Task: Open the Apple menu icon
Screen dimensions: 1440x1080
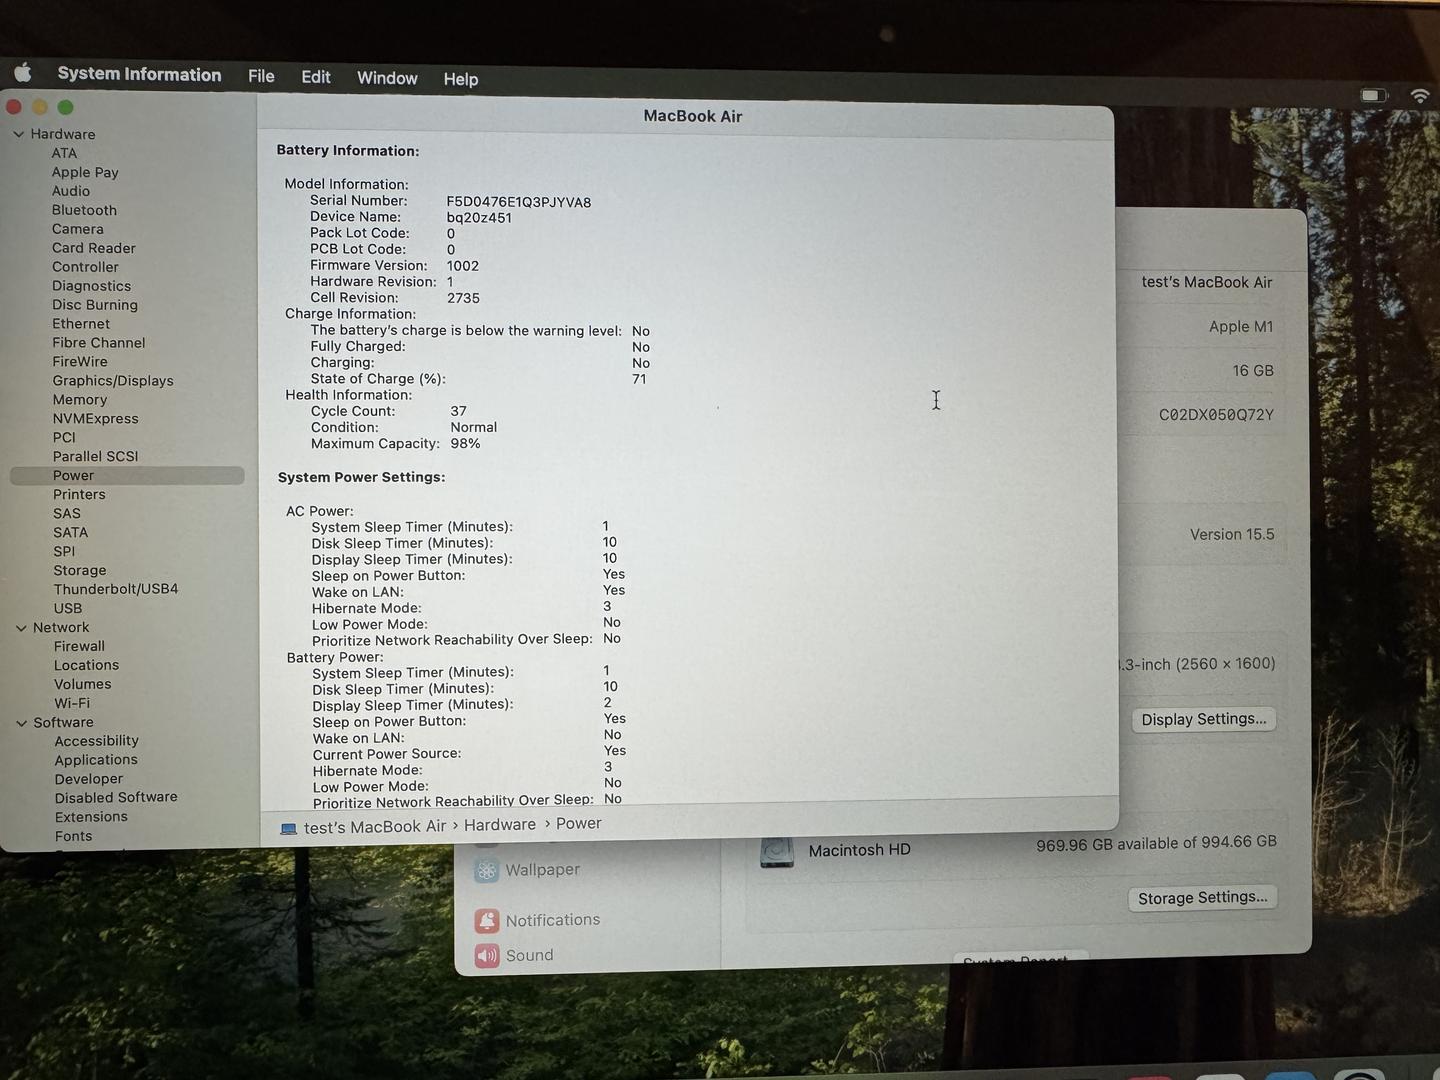Action: 23,73
